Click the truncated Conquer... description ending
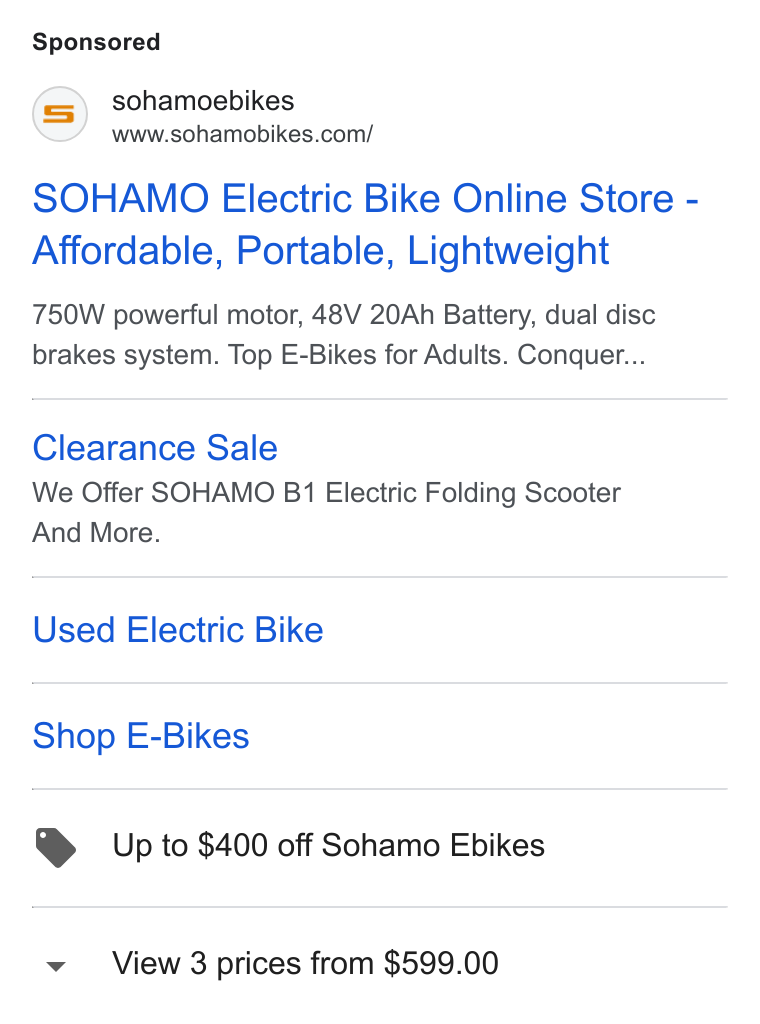Image resolution: width=760 pixels, height=1024 pixels. tap(581, 355)
